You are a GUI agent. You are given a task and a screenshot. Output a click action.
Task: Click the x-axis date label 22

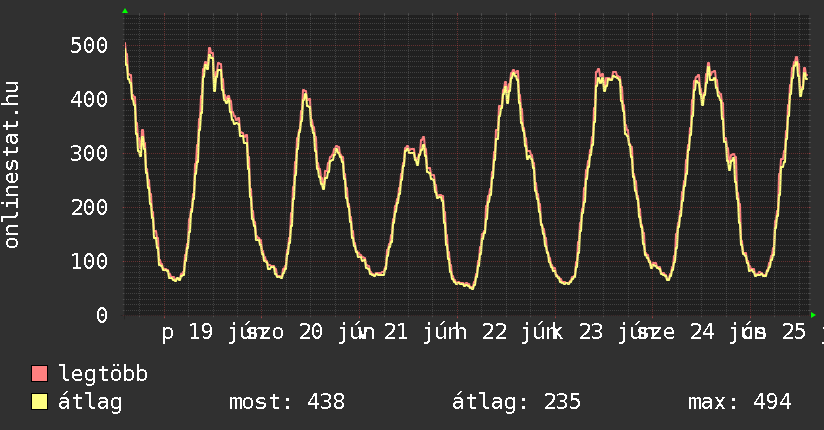495,332
